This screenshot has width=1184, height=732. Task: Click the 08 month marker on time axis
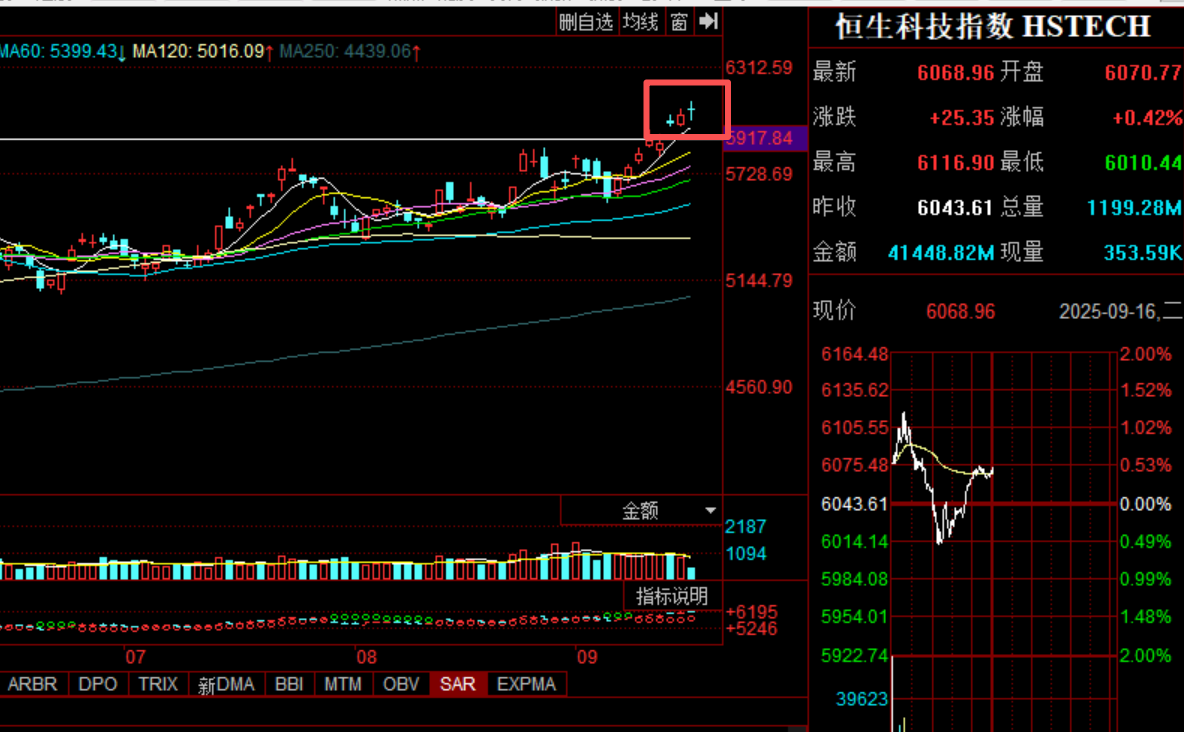click(x=366, y=656)
